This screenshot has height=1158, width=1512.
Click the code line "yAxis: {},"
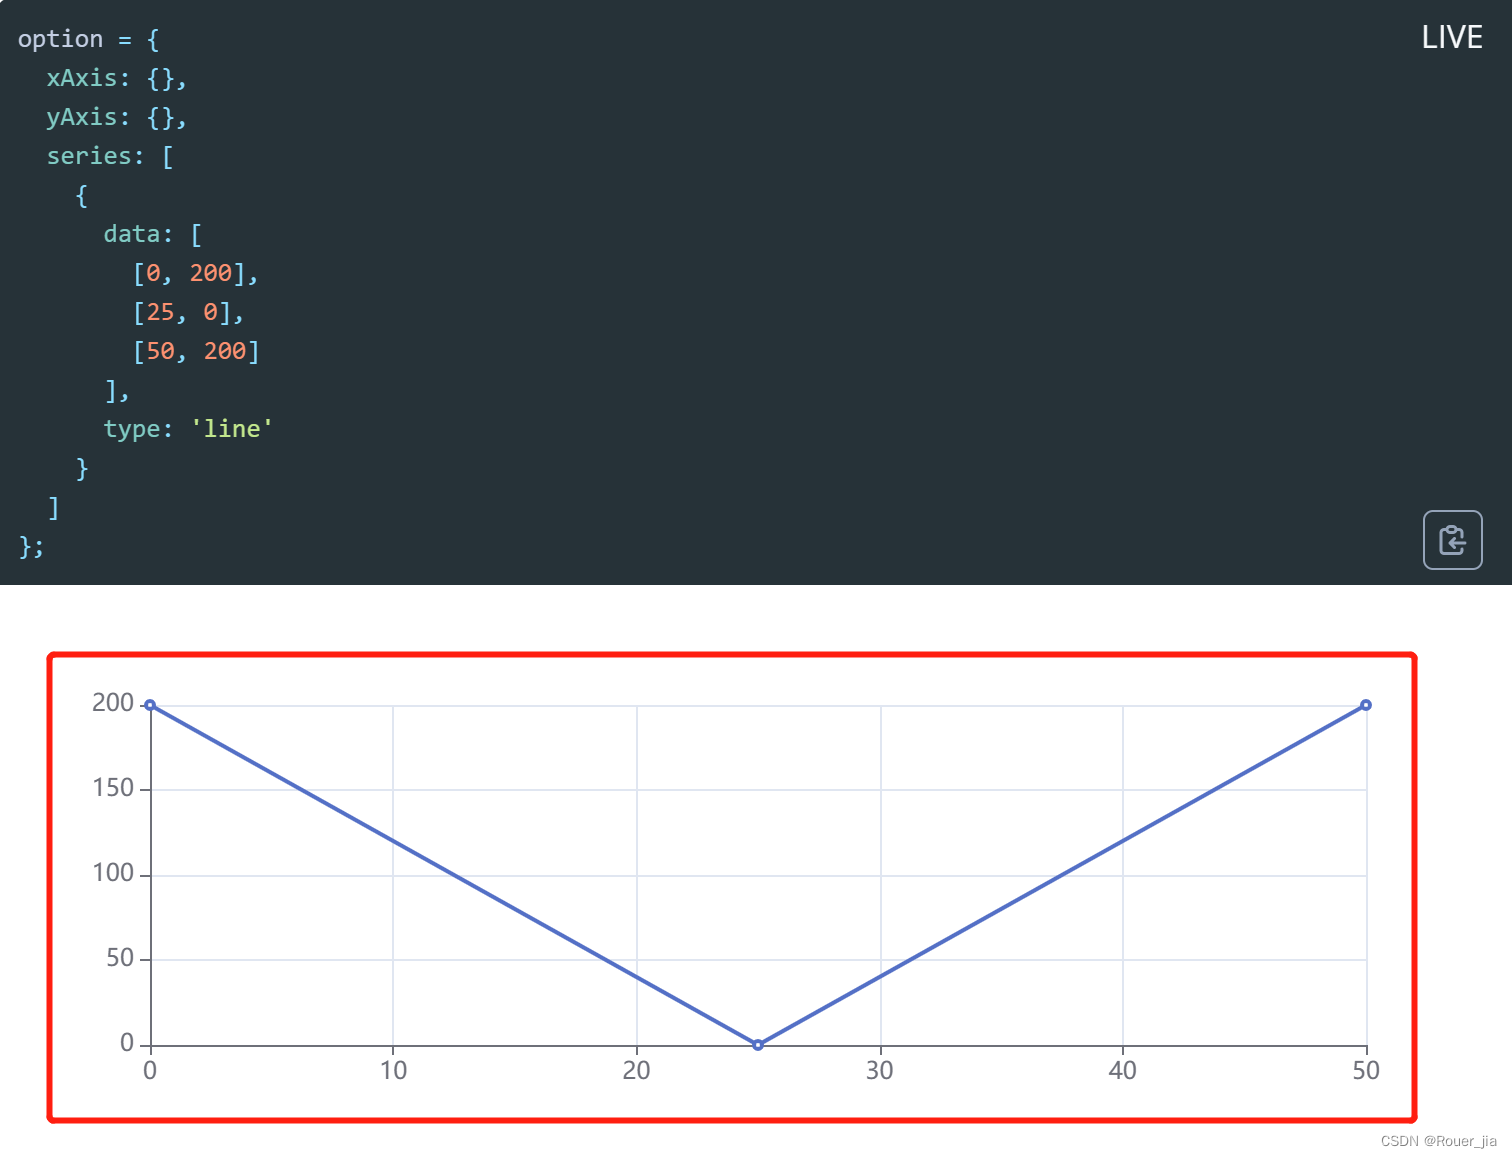(116, 117)
